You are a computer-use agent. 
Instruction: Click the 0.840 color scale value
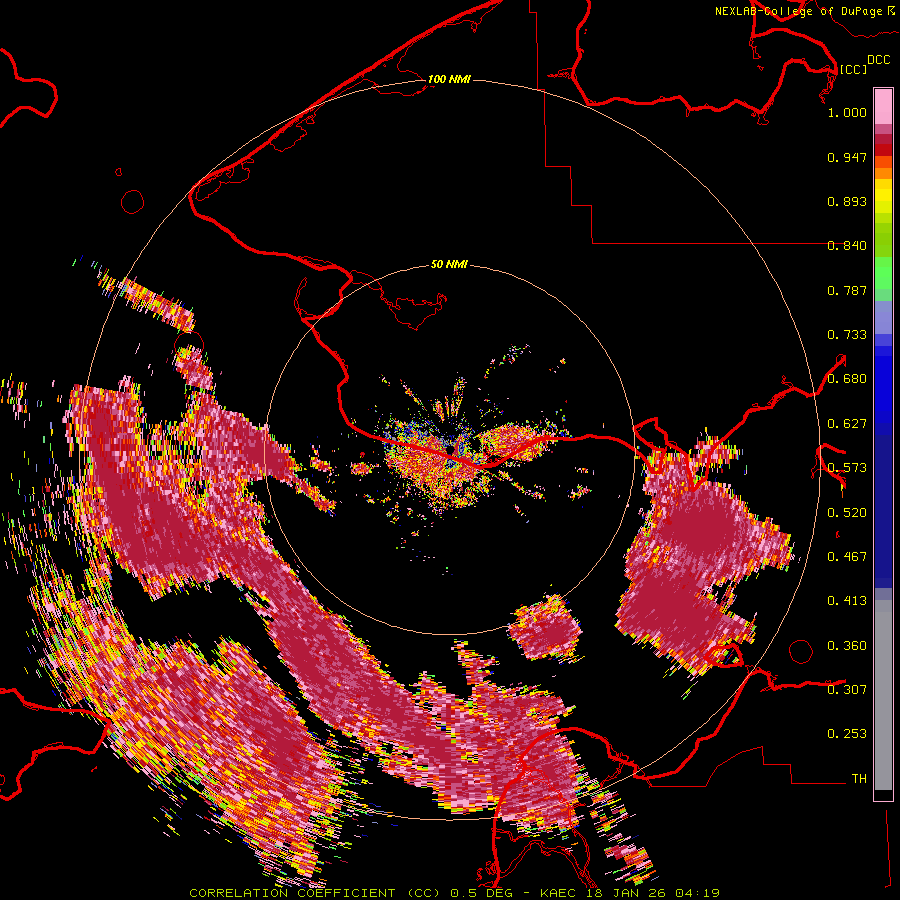847,246
